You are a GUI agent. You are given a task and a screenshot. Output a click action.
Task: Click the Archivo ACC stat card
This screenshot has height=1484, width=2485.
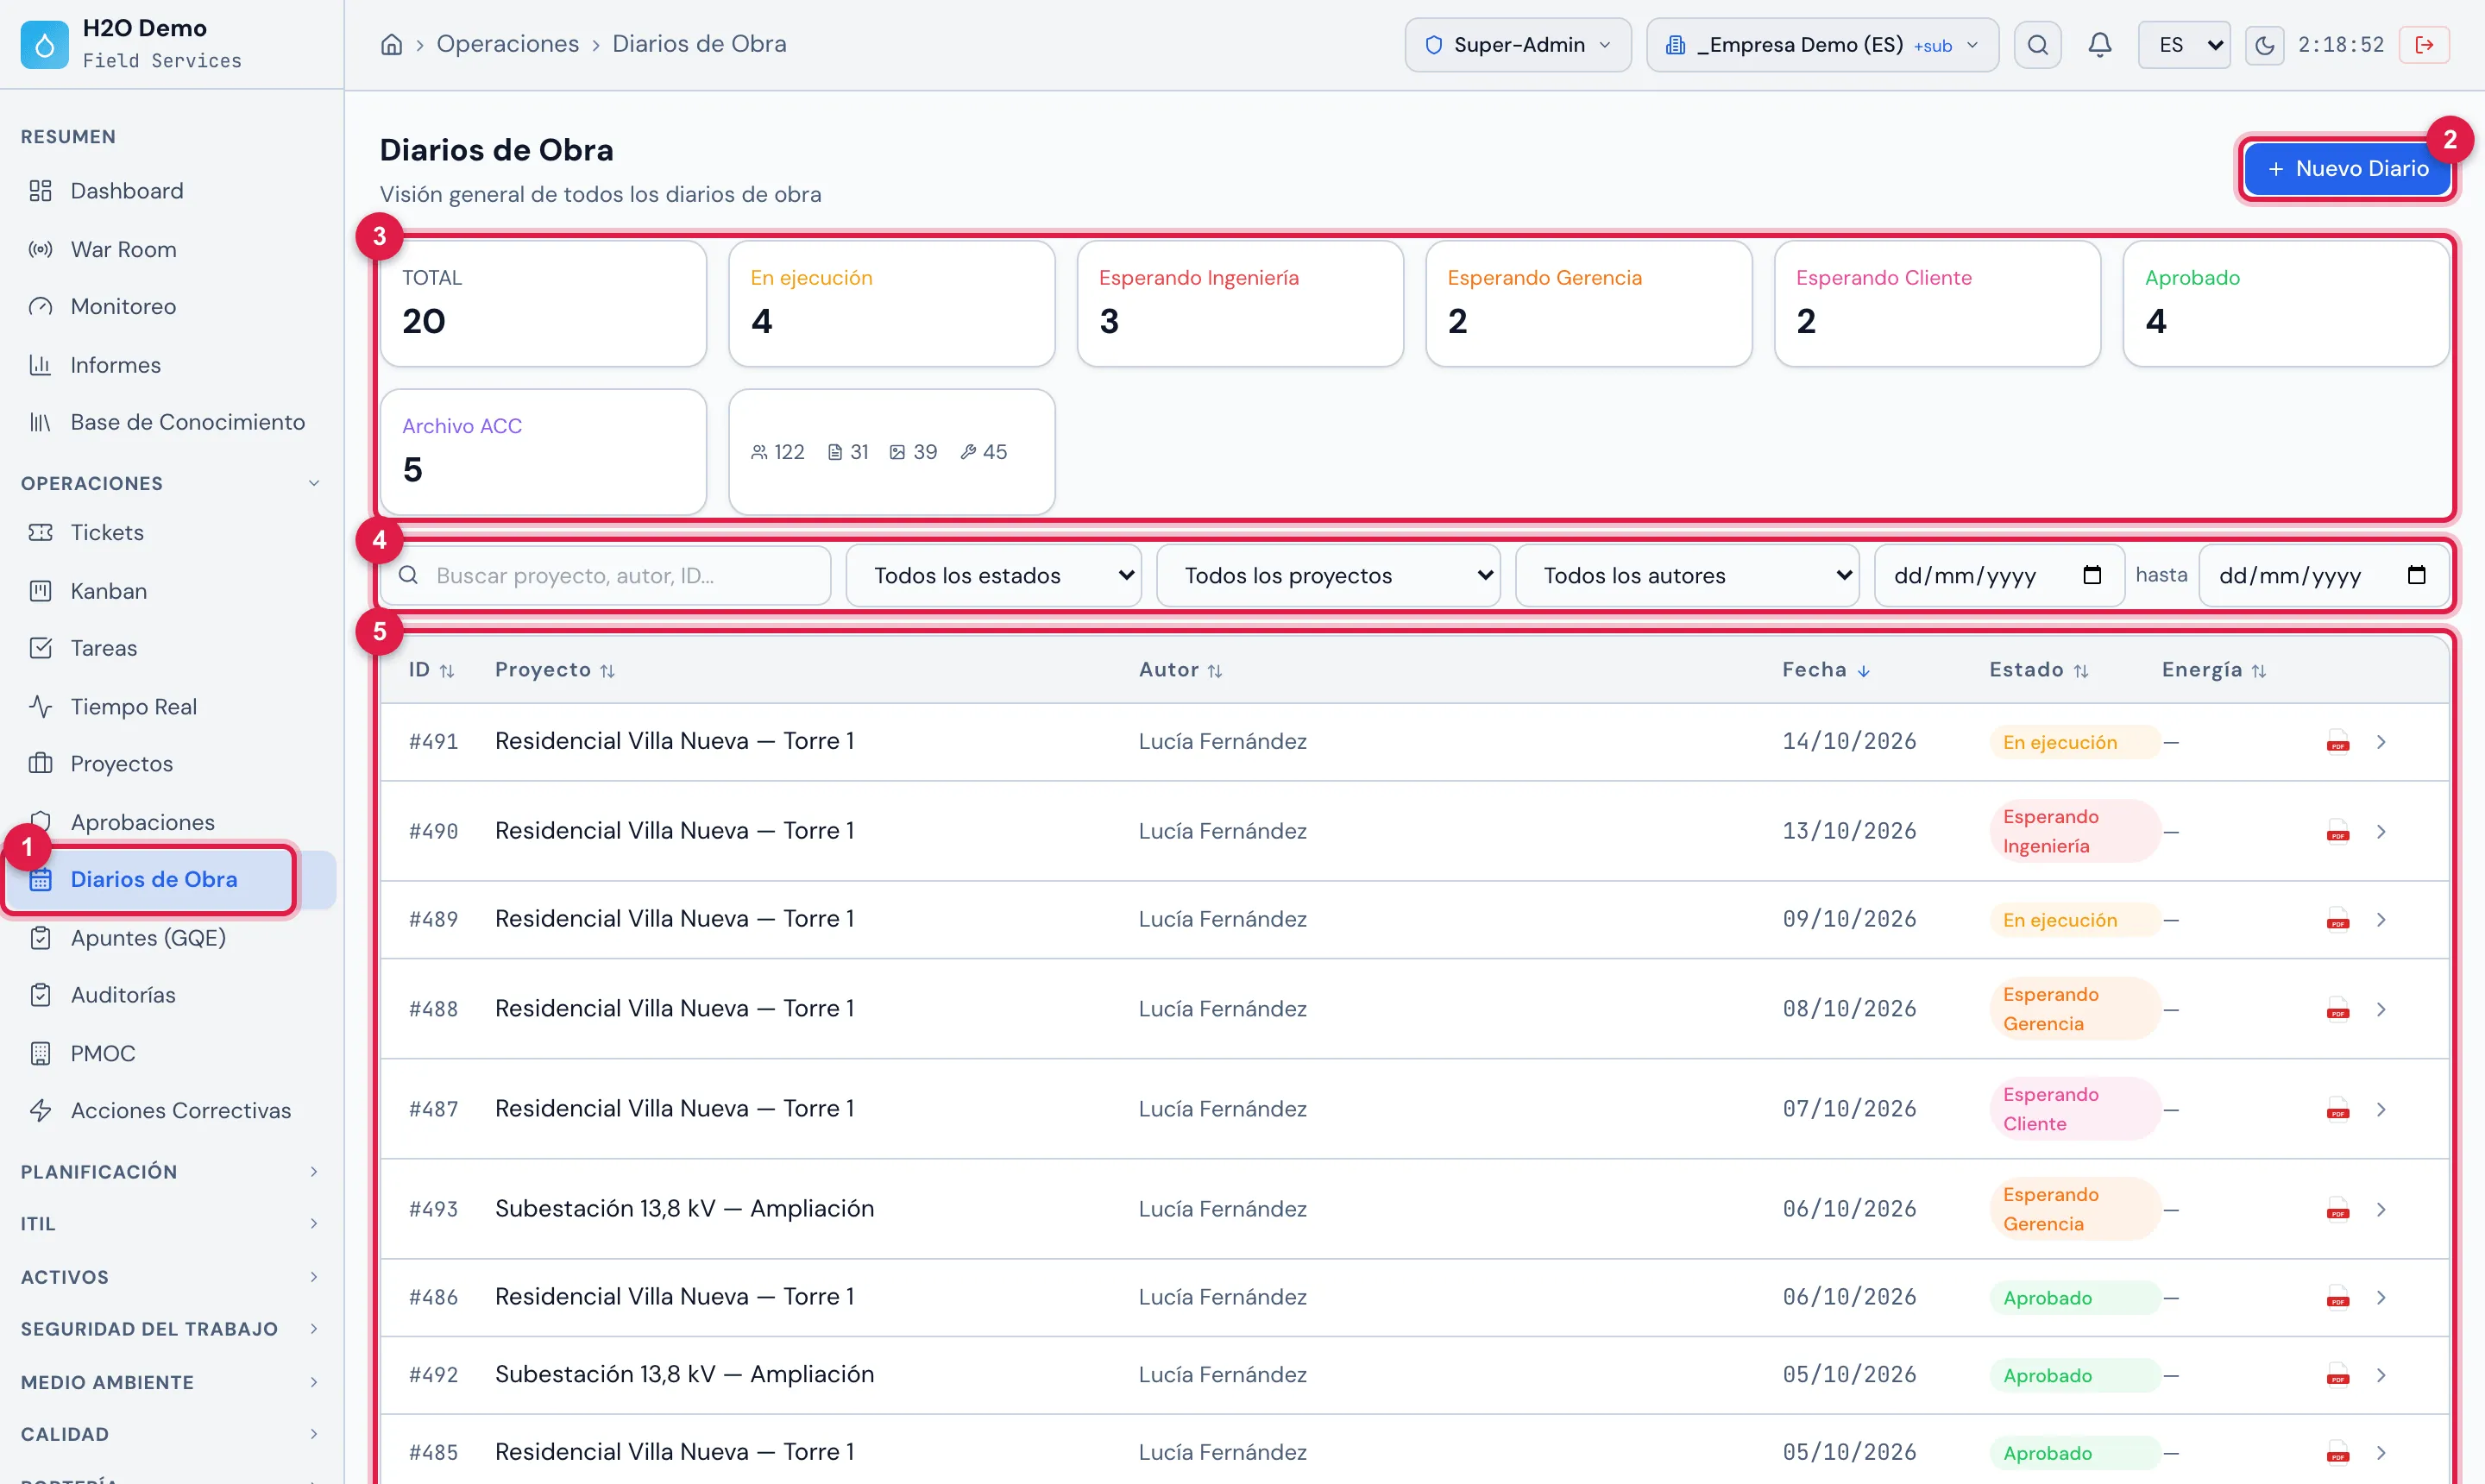click(543, 452)
